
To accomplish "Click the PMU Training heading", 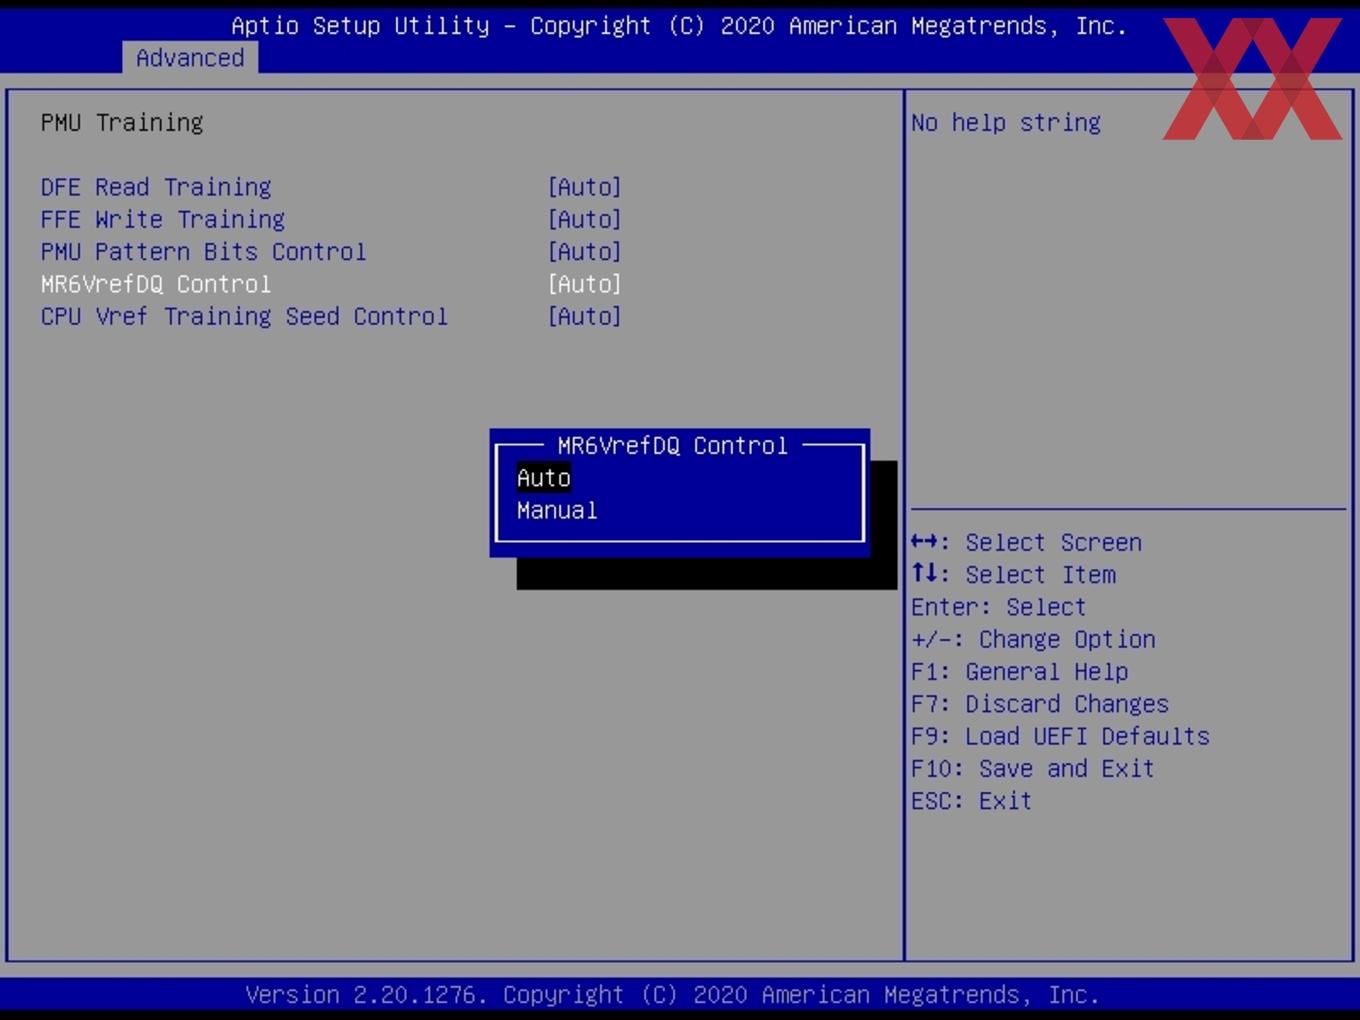I will click(122, 122).
